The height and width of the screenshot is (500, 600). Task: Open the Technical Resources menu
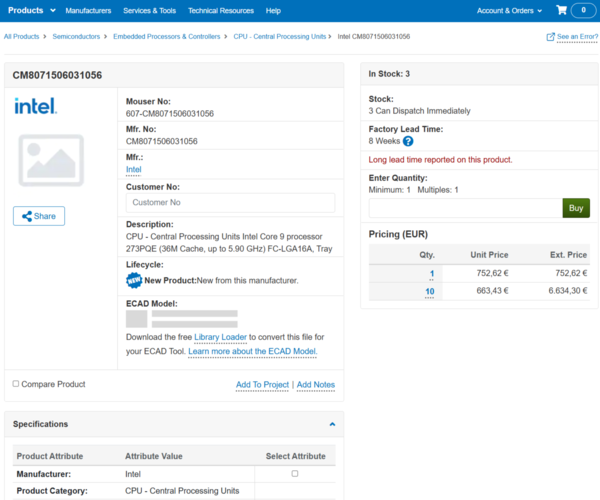pyautogui.click(x=221, y=11)
